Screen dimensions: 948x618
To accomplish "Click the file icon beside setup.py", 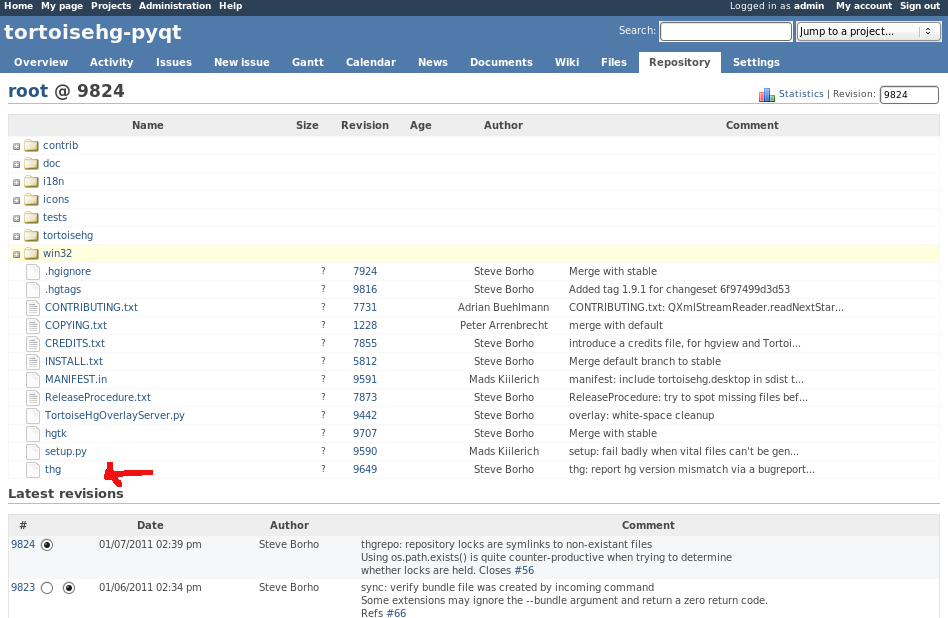I will 33,451.
